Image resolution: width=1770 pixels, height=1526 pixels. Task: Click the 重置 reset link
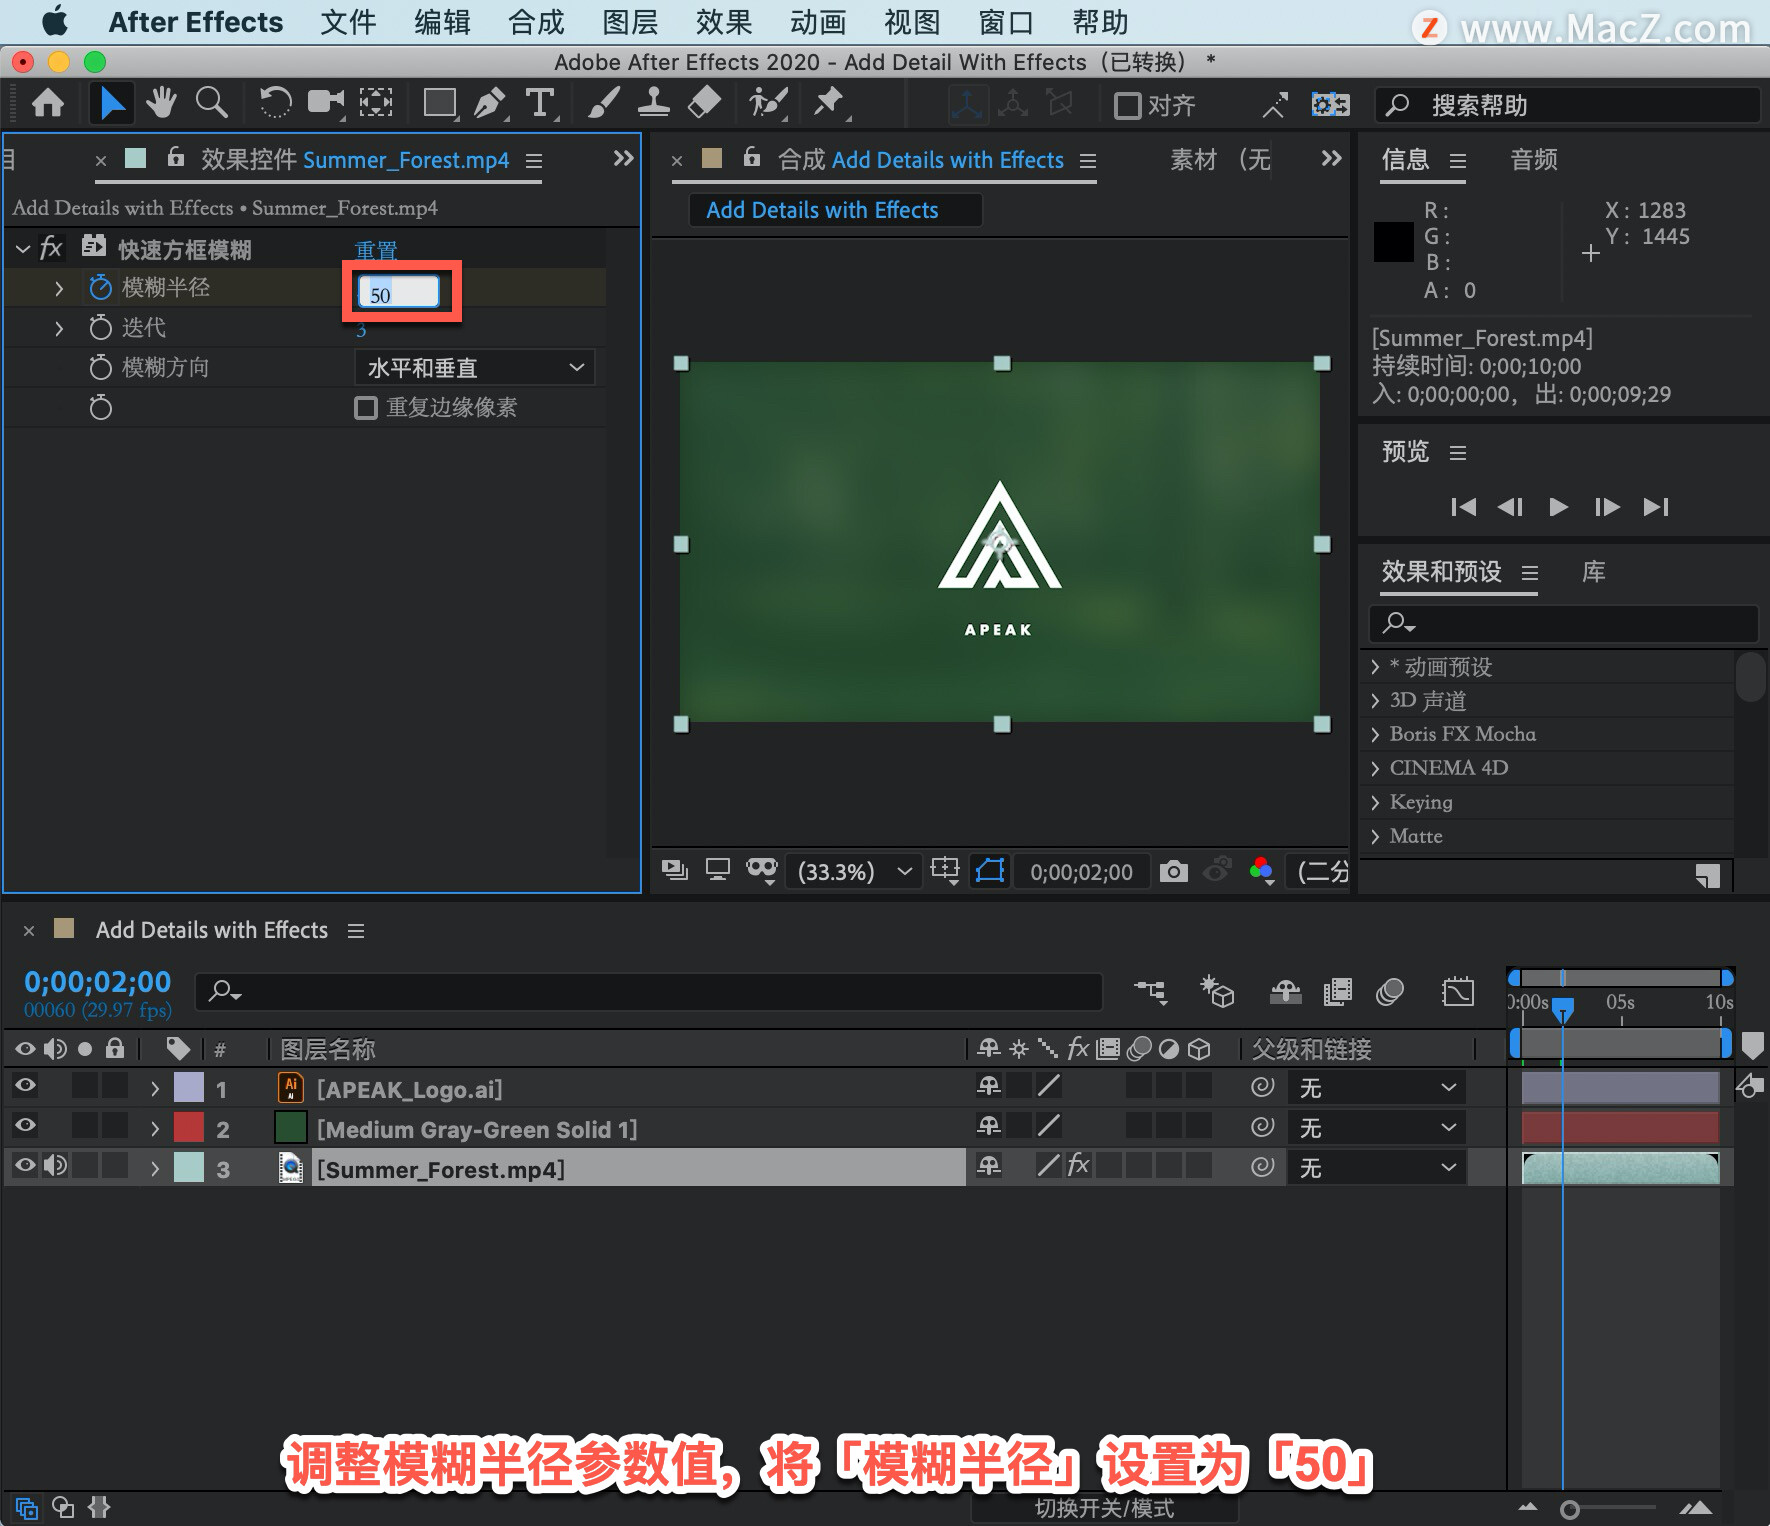377,250
